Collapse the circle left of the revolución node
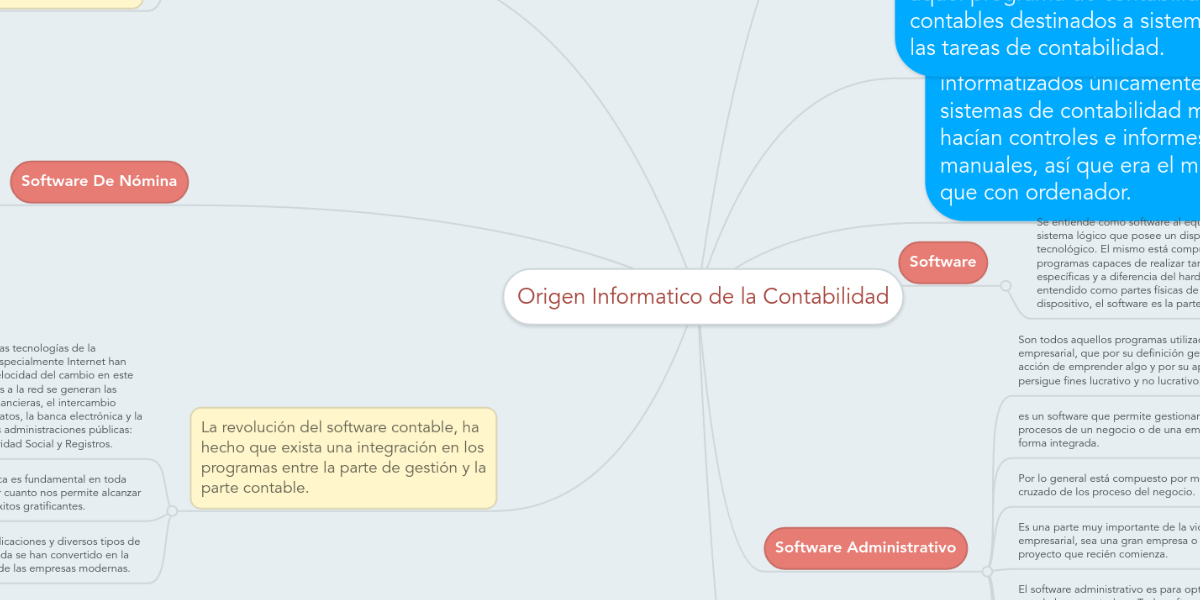Viewport: 1200px width, 600px height. click(172, 511)
